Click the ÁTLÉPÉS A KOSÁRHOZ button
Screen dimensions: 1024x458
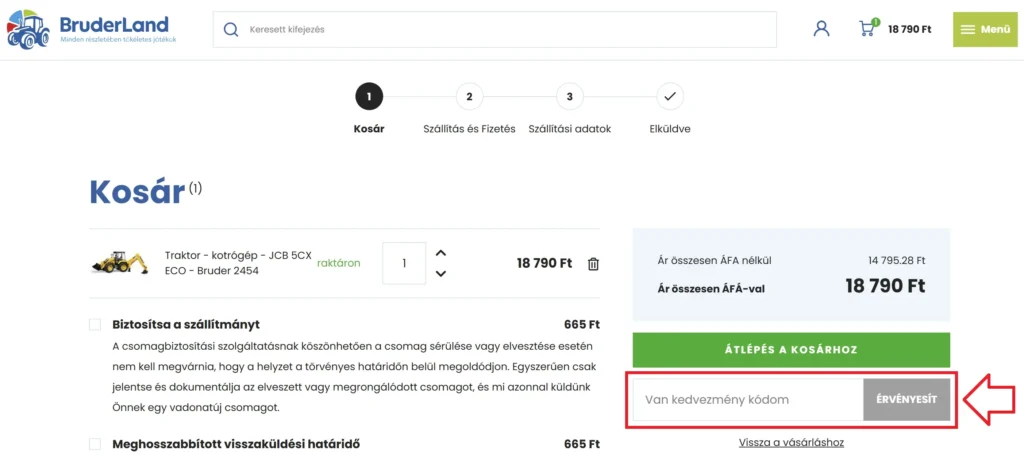792,350
